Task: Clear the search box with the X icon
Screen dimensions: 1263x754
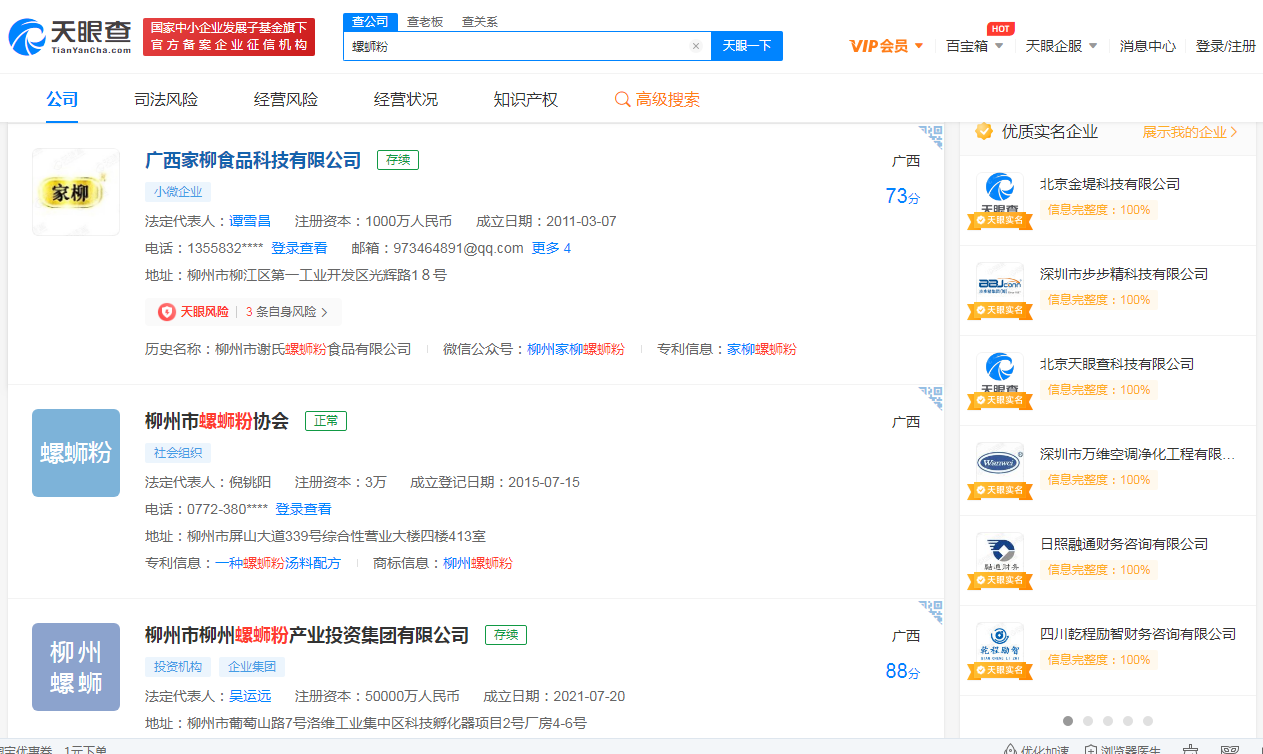Action: [696, 46]
